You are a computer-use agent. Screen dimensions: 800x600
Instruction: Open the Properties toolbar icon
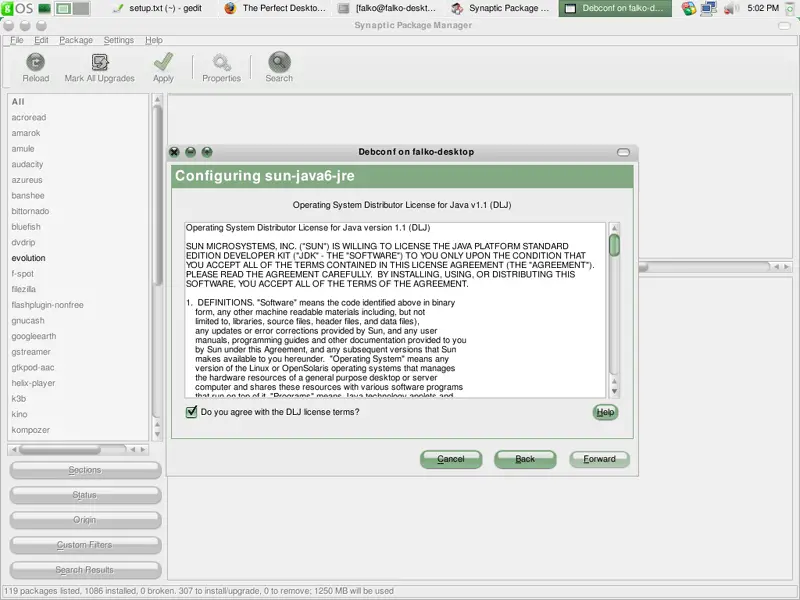pyautogui.click(x=221, y=62)
